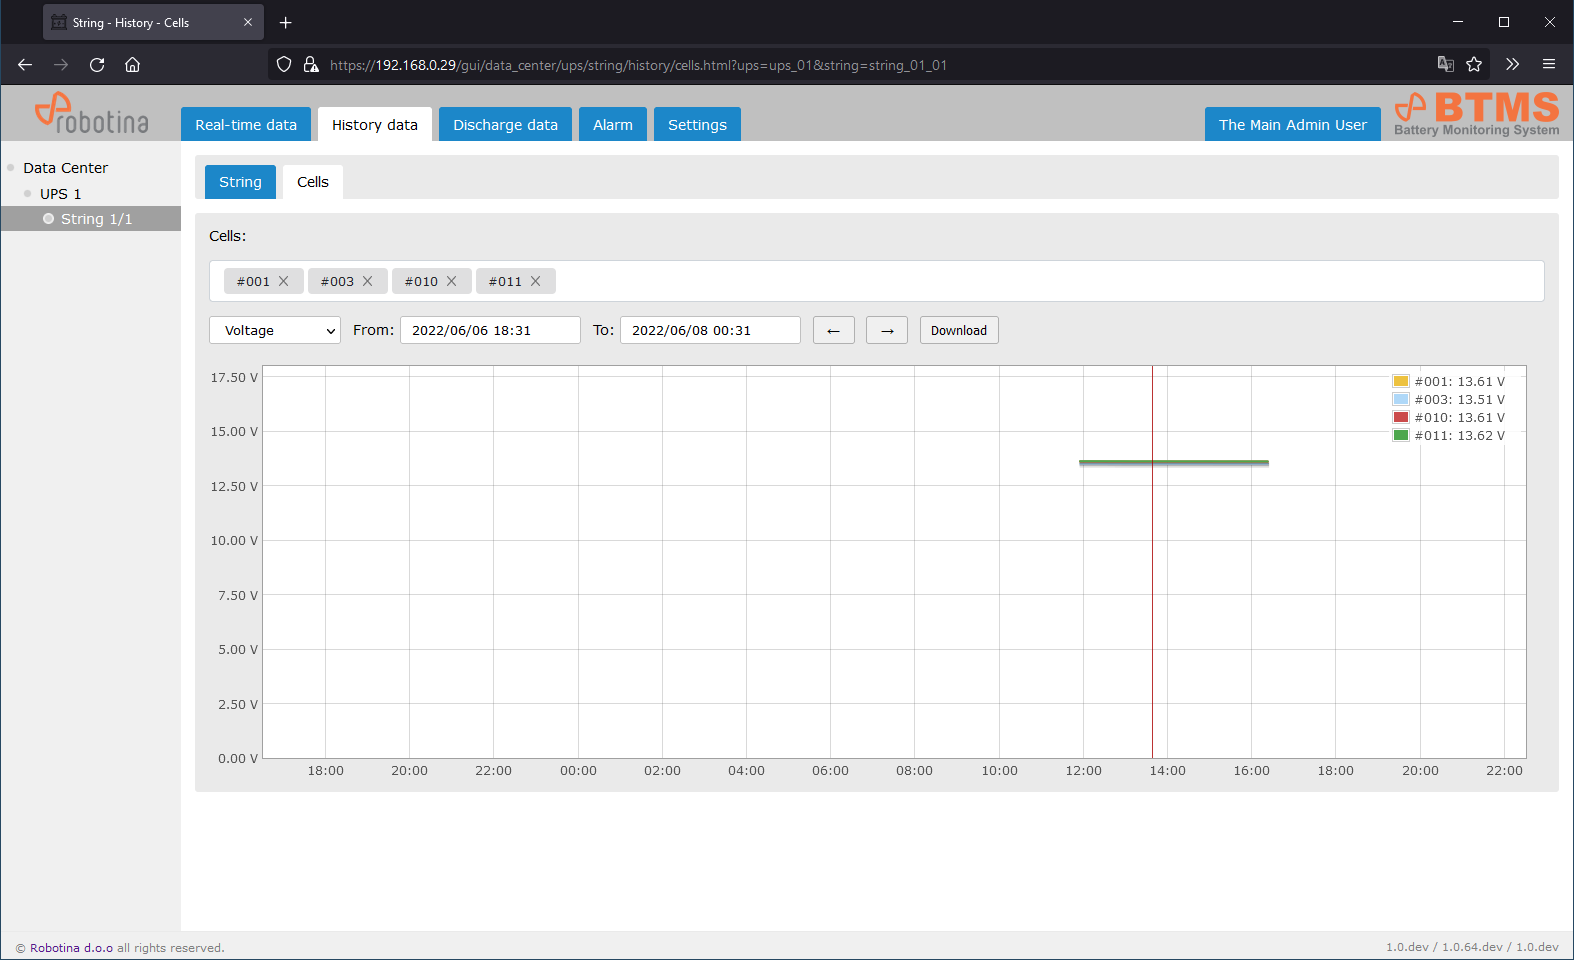The image size is (1574, 960).
Task: Click the #011 green legend swatch
Action: coord(1401,436)
